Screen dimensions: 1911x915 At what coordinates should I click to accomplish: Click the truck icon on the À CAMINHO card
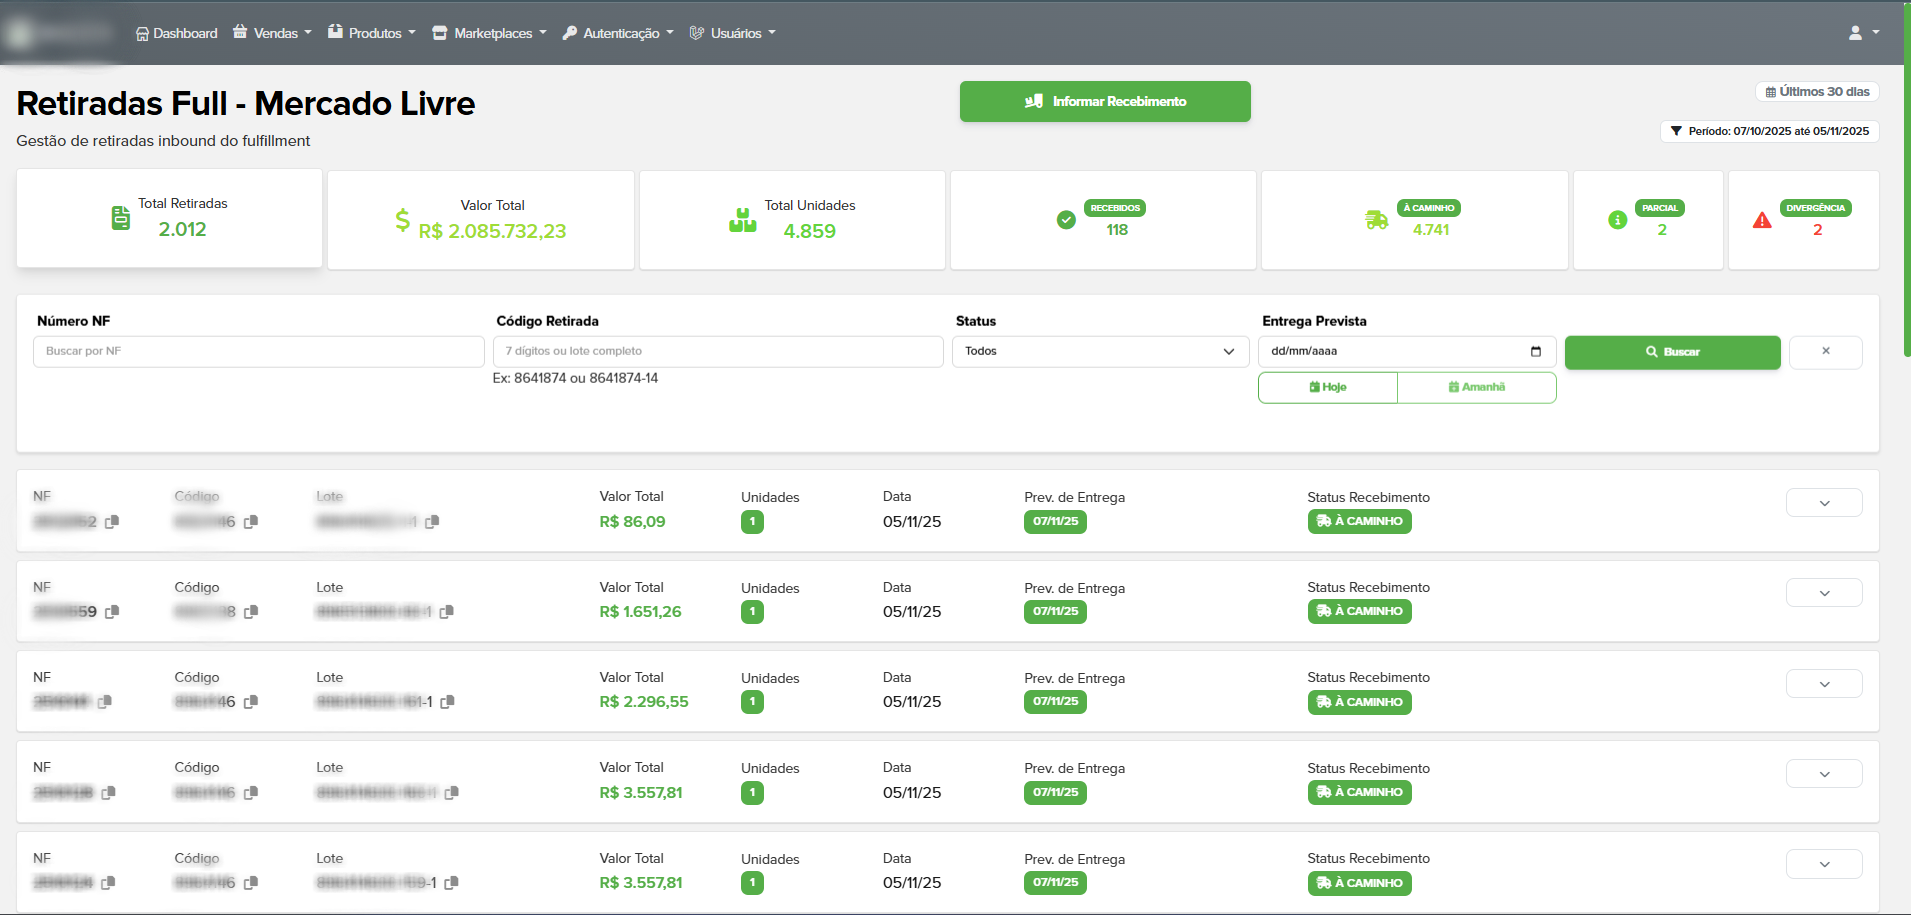coord(1376,219)
